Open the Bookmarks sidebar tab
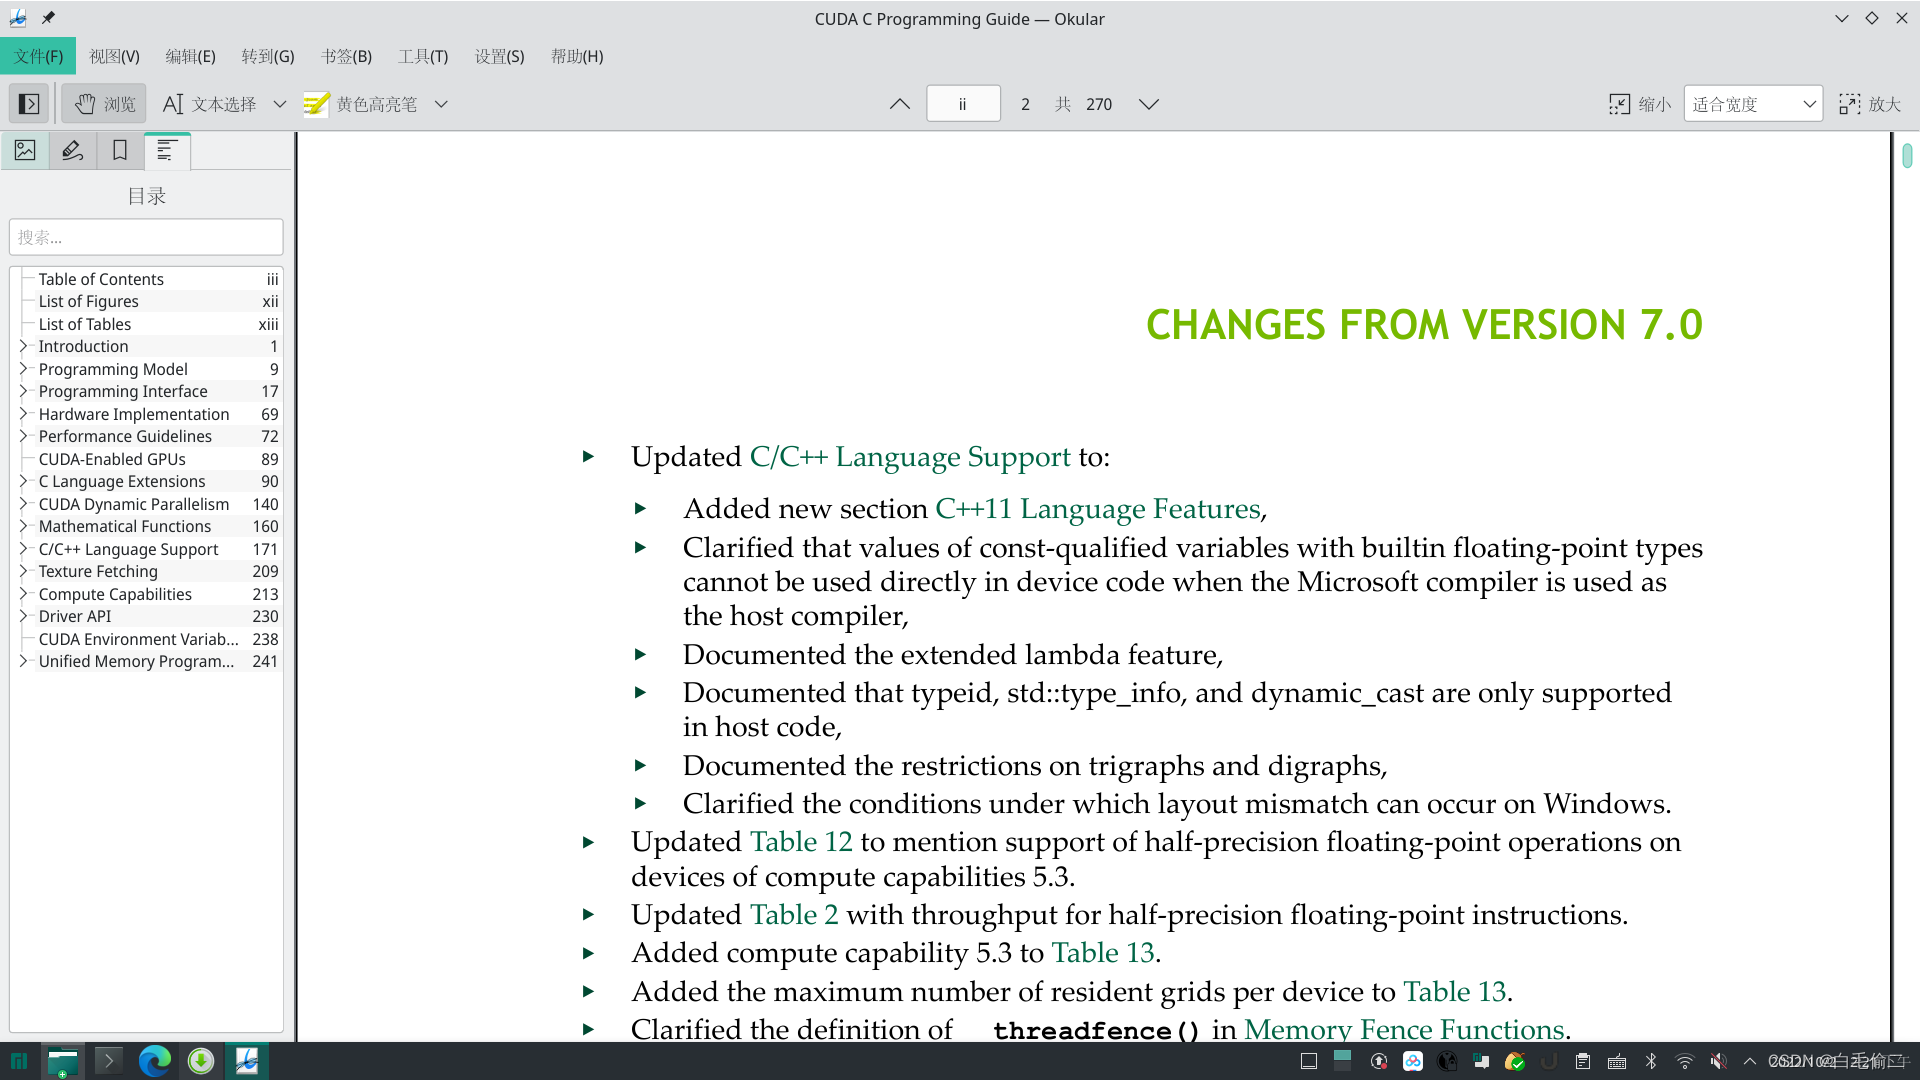The image size is (1920, 1080). tap(120, 151)
